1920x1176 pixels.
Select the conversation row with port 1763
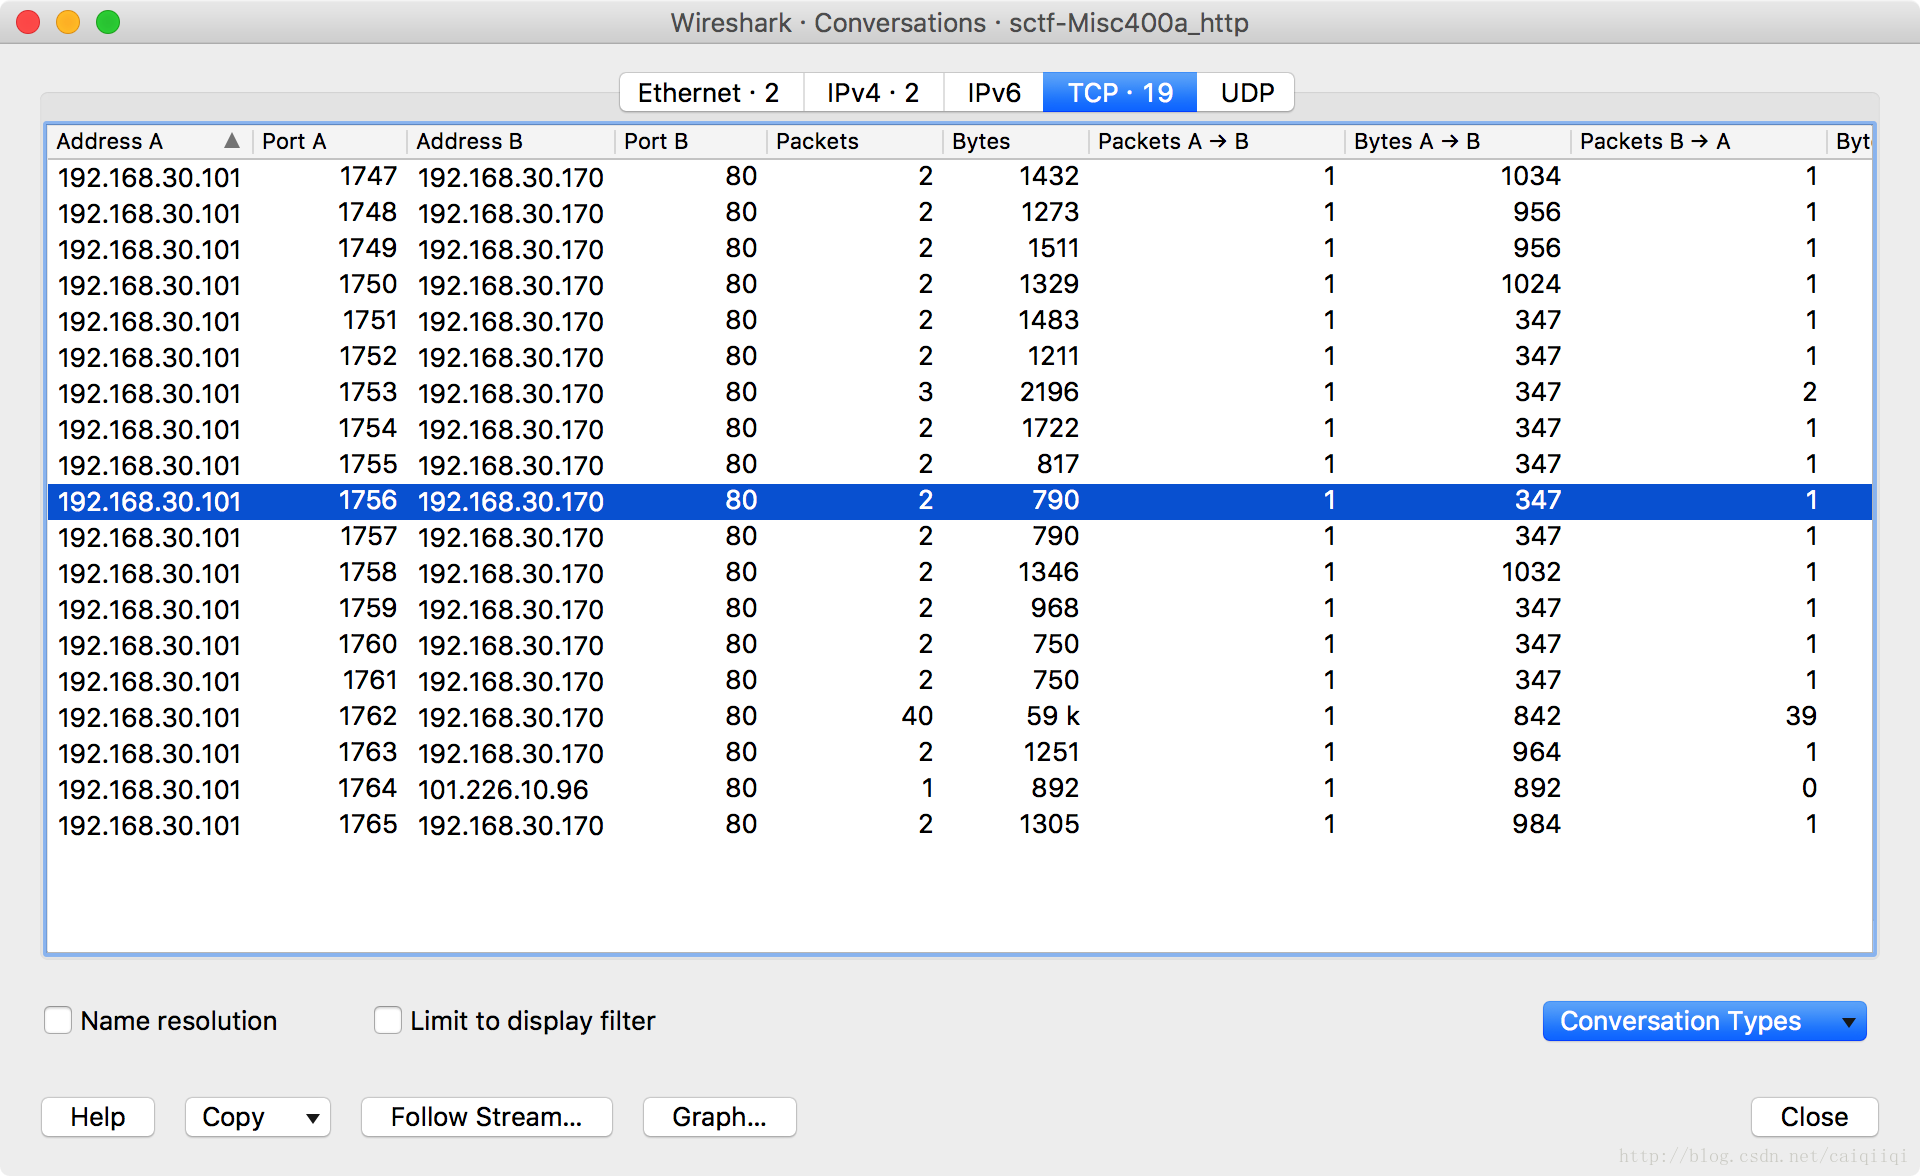tap(960, 753)
